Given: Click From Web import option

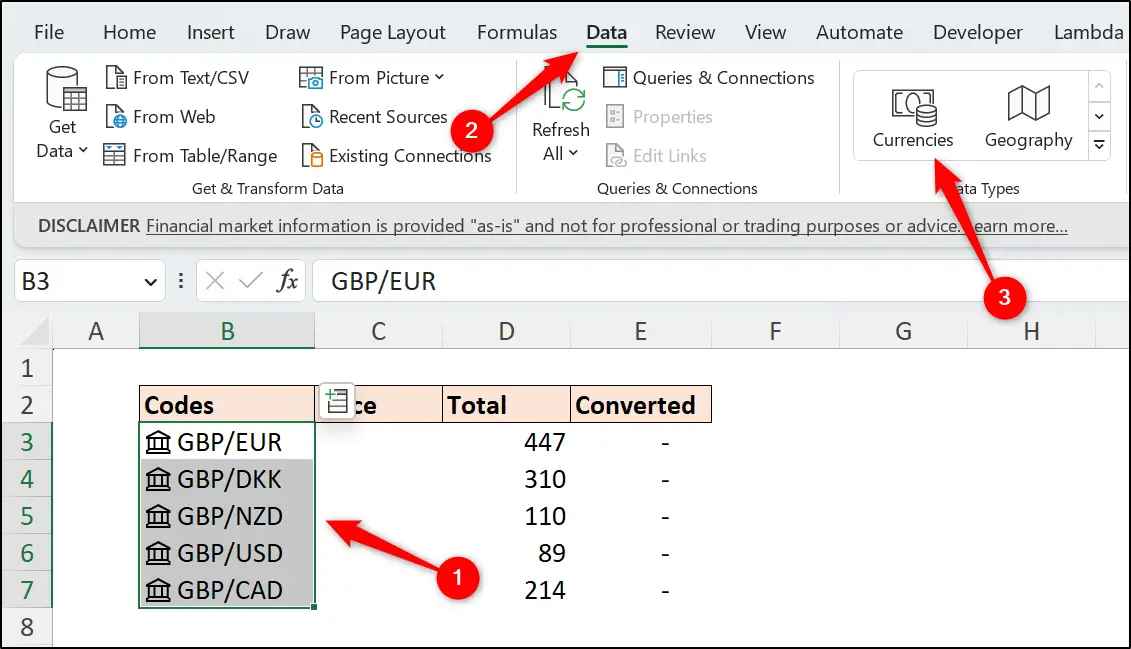Looking at the screenshot, I should pos(160,117).
